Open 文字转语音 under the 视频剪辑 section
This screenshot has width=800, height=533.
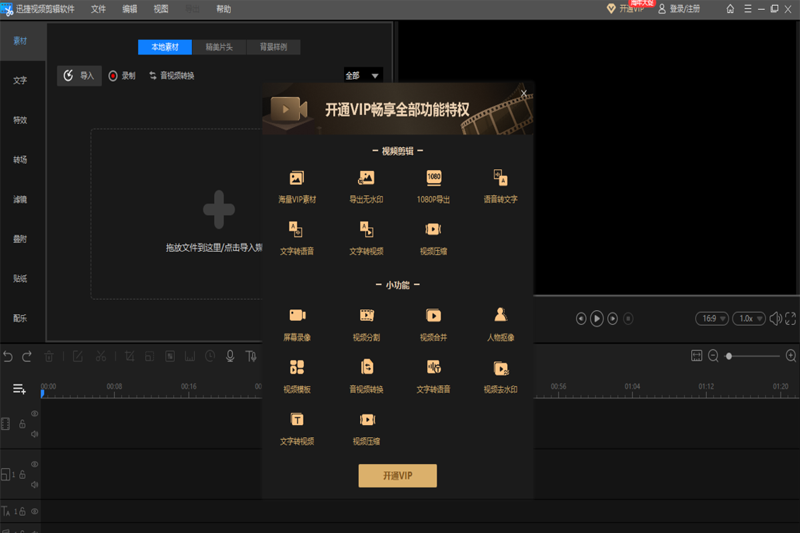(296, 230)
